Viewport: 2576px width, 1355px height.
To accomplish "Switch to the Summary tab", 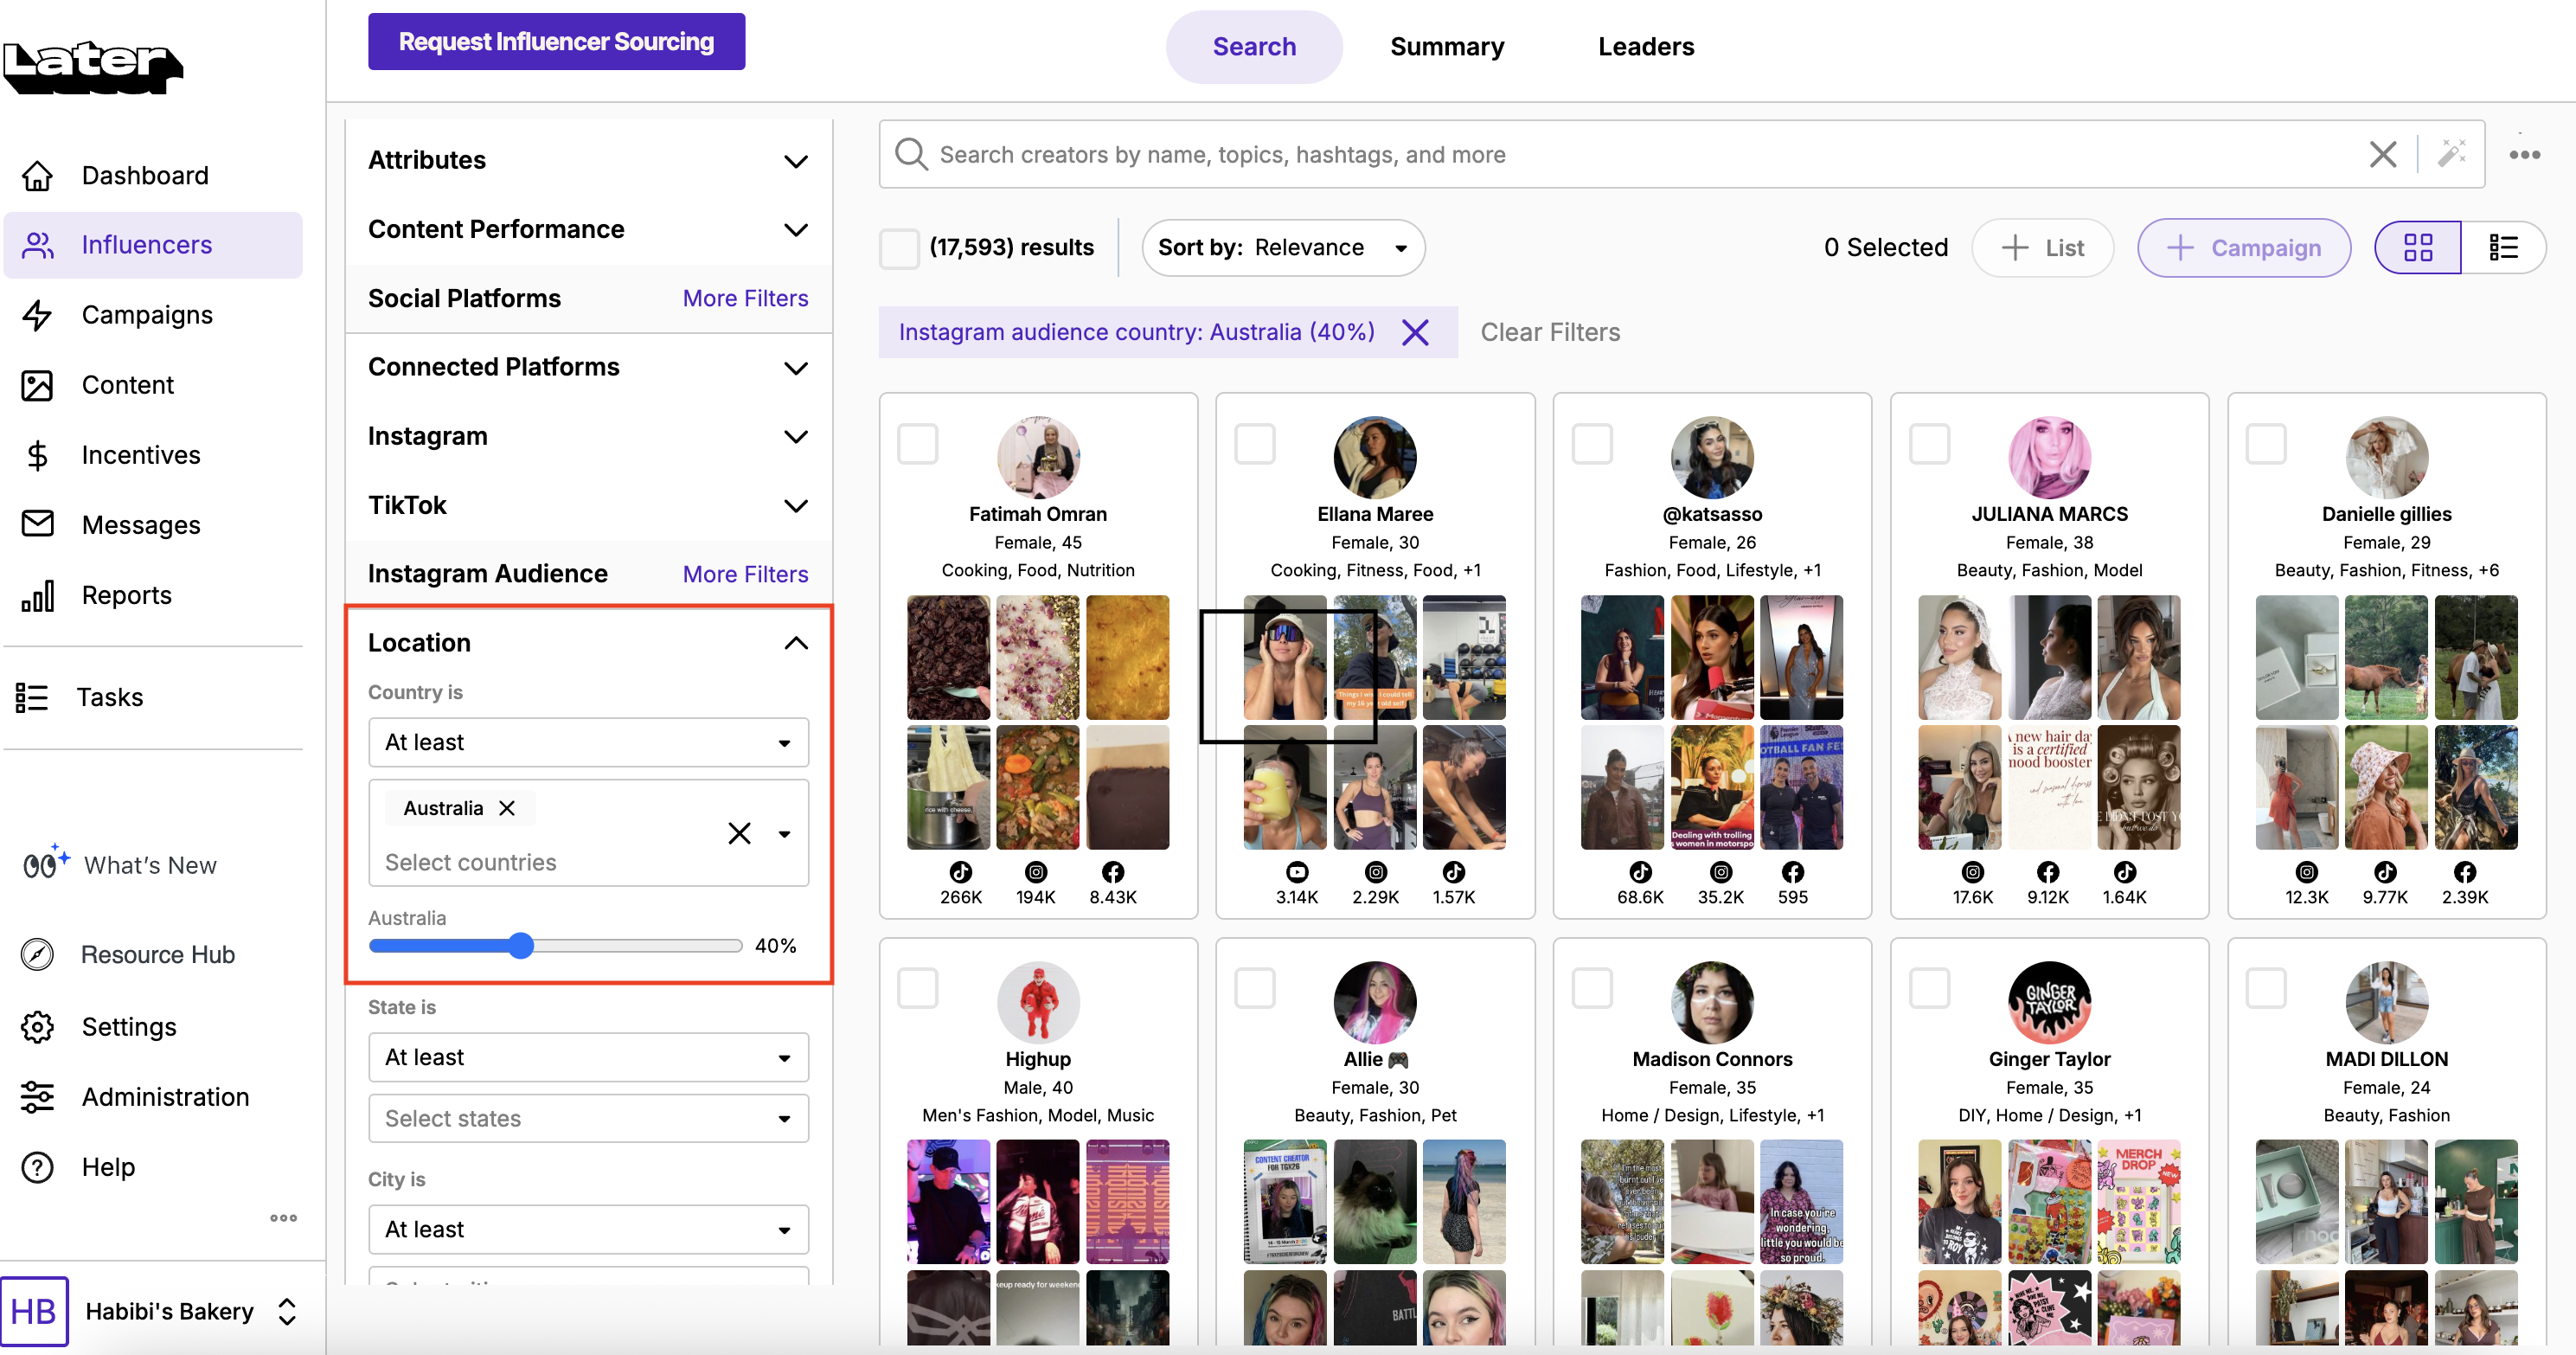I will point(1446,47).
